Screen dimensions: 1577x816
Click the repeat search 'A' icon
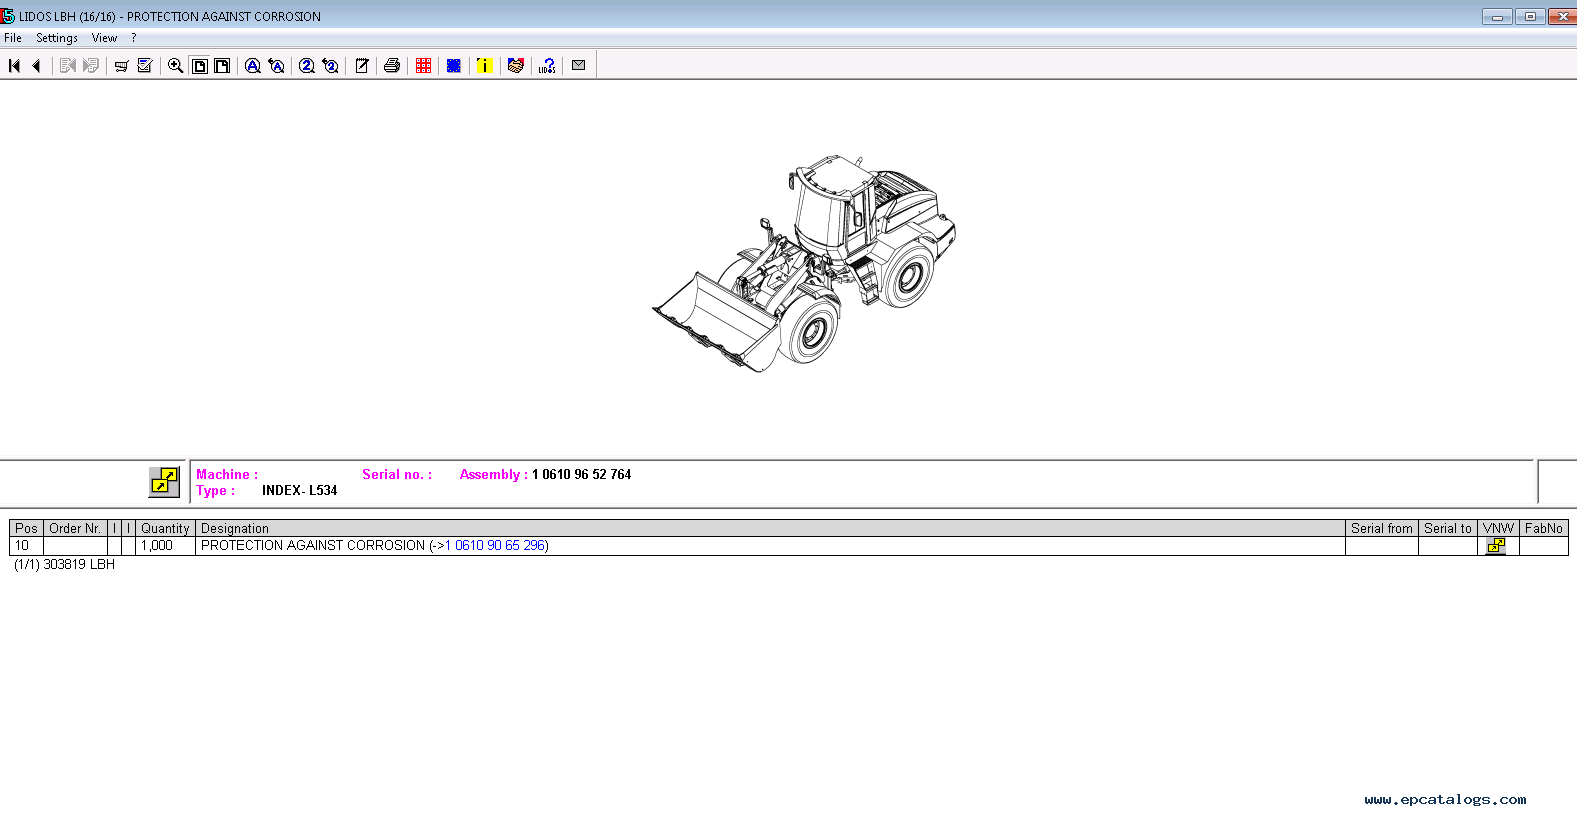click(x=277, y=66)
